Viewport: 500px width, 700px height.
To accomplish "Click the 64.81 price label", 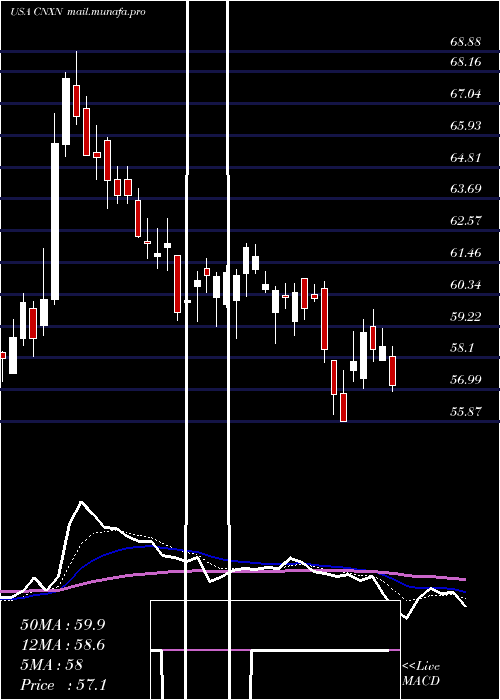I will [466, 158].
